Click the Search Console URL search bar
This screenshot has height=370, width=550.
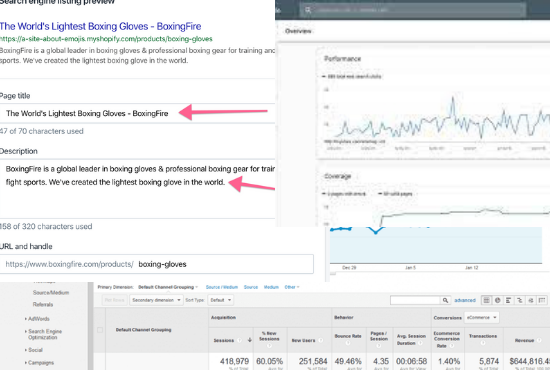click(x=413, y=10)
